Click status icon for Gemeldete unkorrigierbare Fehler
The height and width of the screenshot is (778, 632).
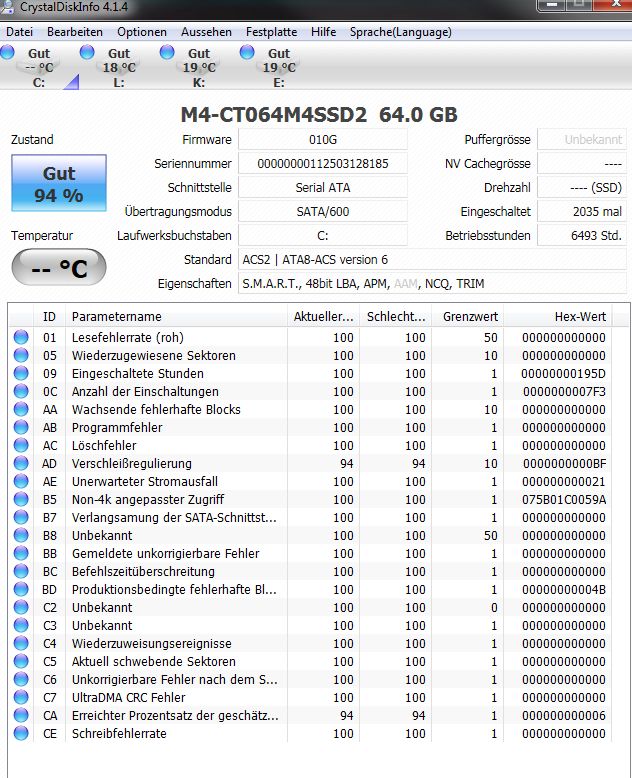click(21, 553)
